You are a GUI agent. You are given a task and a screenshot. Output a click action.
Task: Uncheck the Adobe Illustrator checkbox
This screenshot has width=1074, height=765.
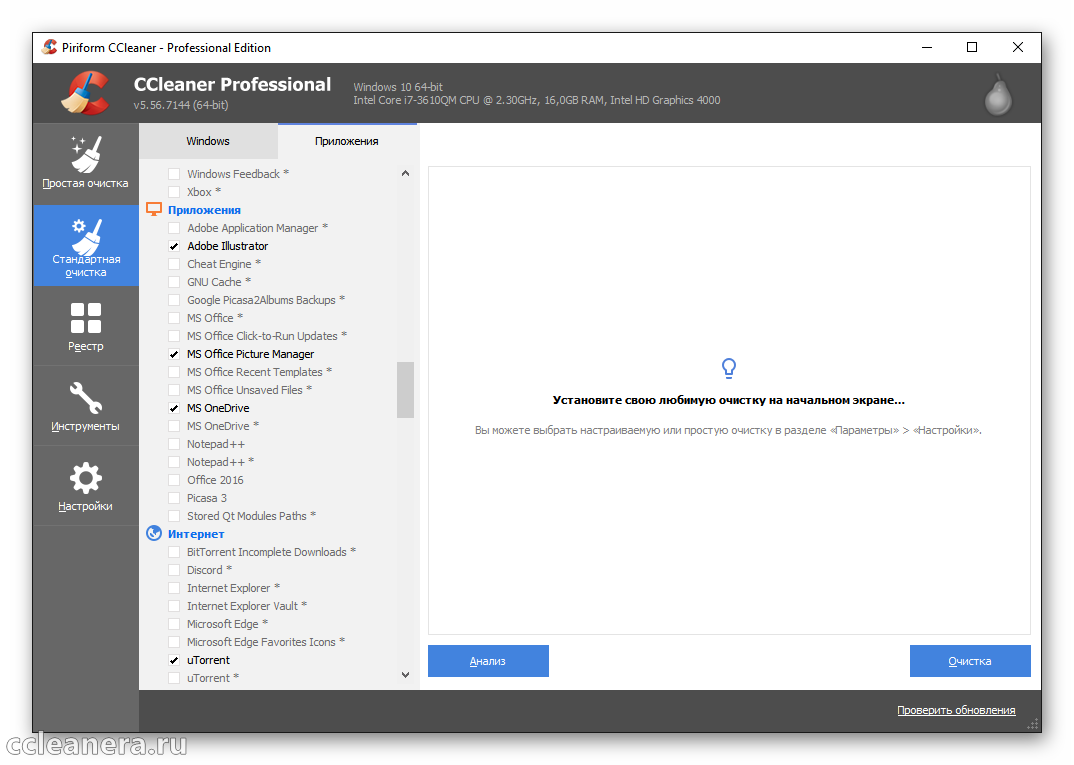[x=174, y=246]
